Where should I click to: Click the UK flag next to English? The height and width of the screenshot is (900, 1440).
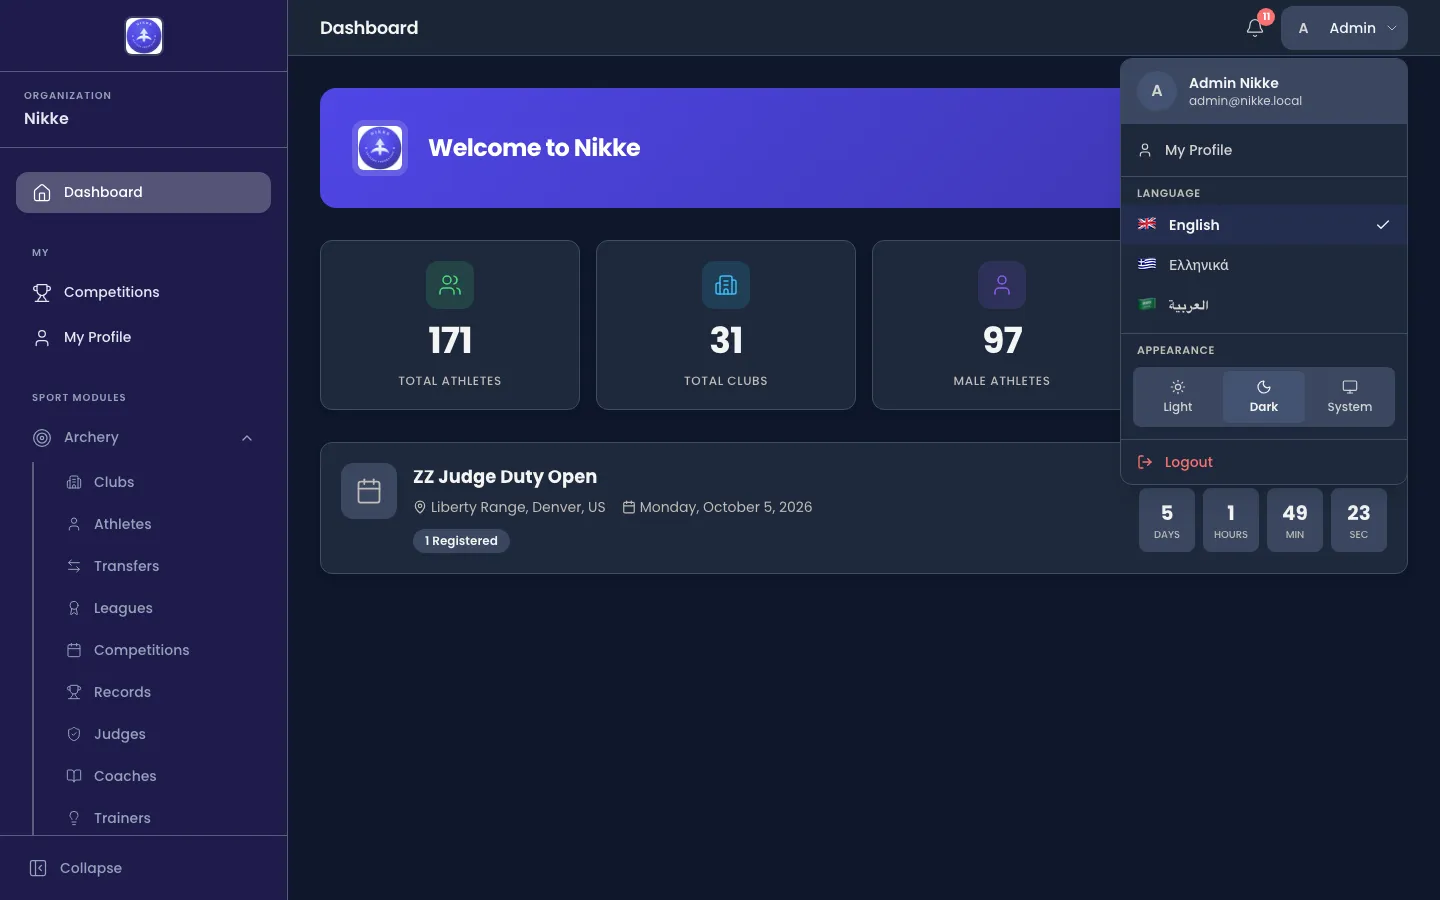pyautogui.click(x=1147, y=224)
